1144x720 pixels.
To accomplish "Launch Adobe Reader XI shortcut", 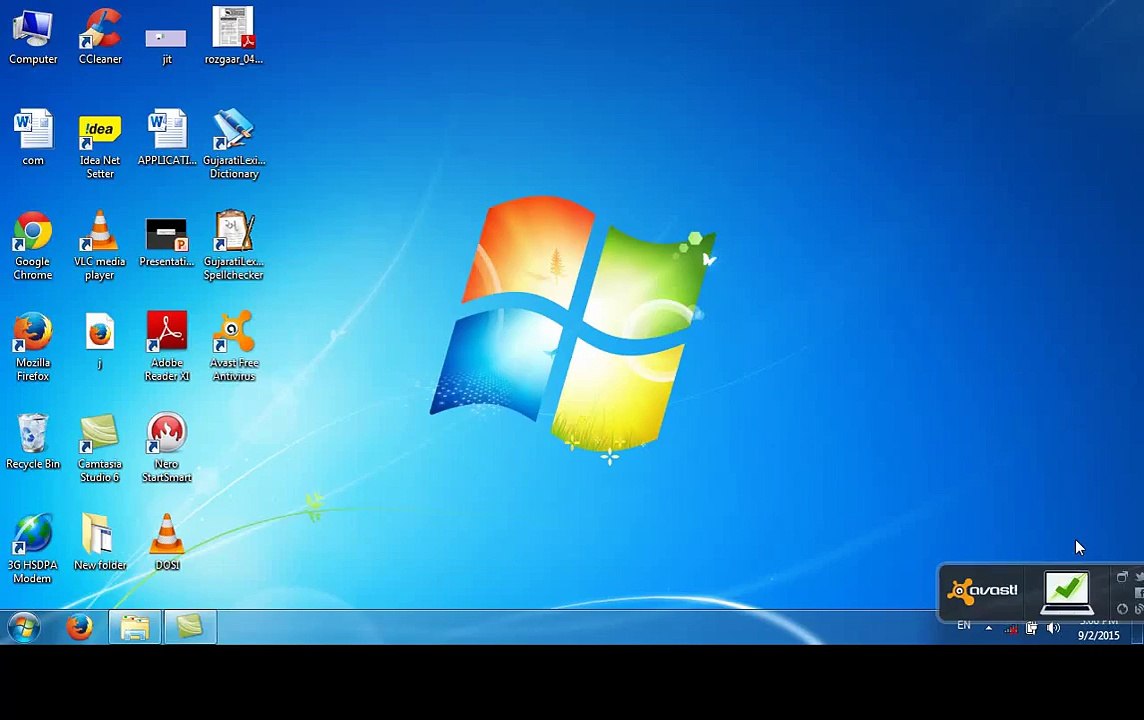I will pos(167,347).
